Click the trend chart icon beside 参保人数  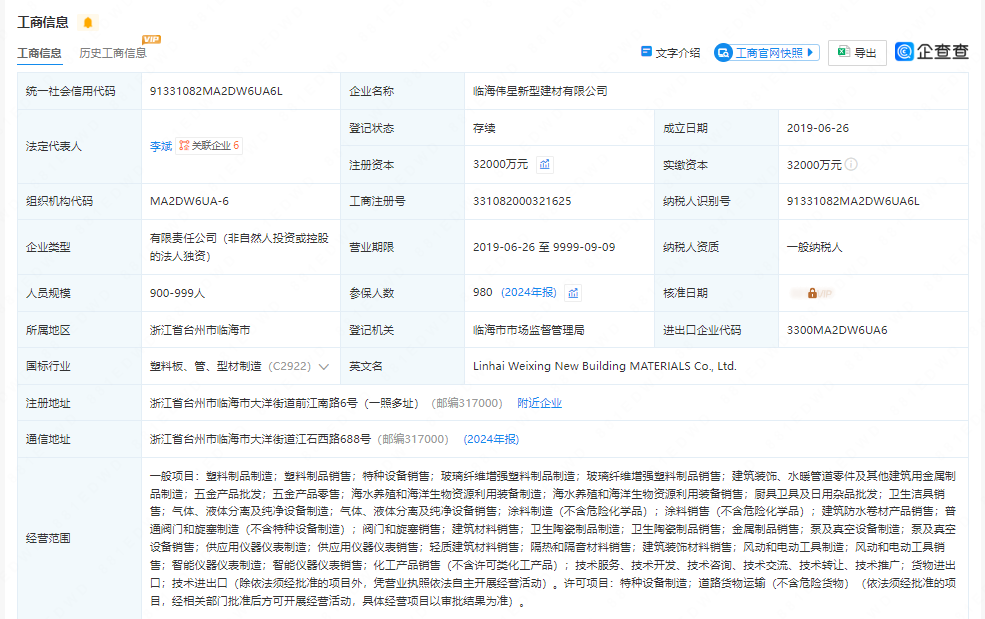[573, 293]
